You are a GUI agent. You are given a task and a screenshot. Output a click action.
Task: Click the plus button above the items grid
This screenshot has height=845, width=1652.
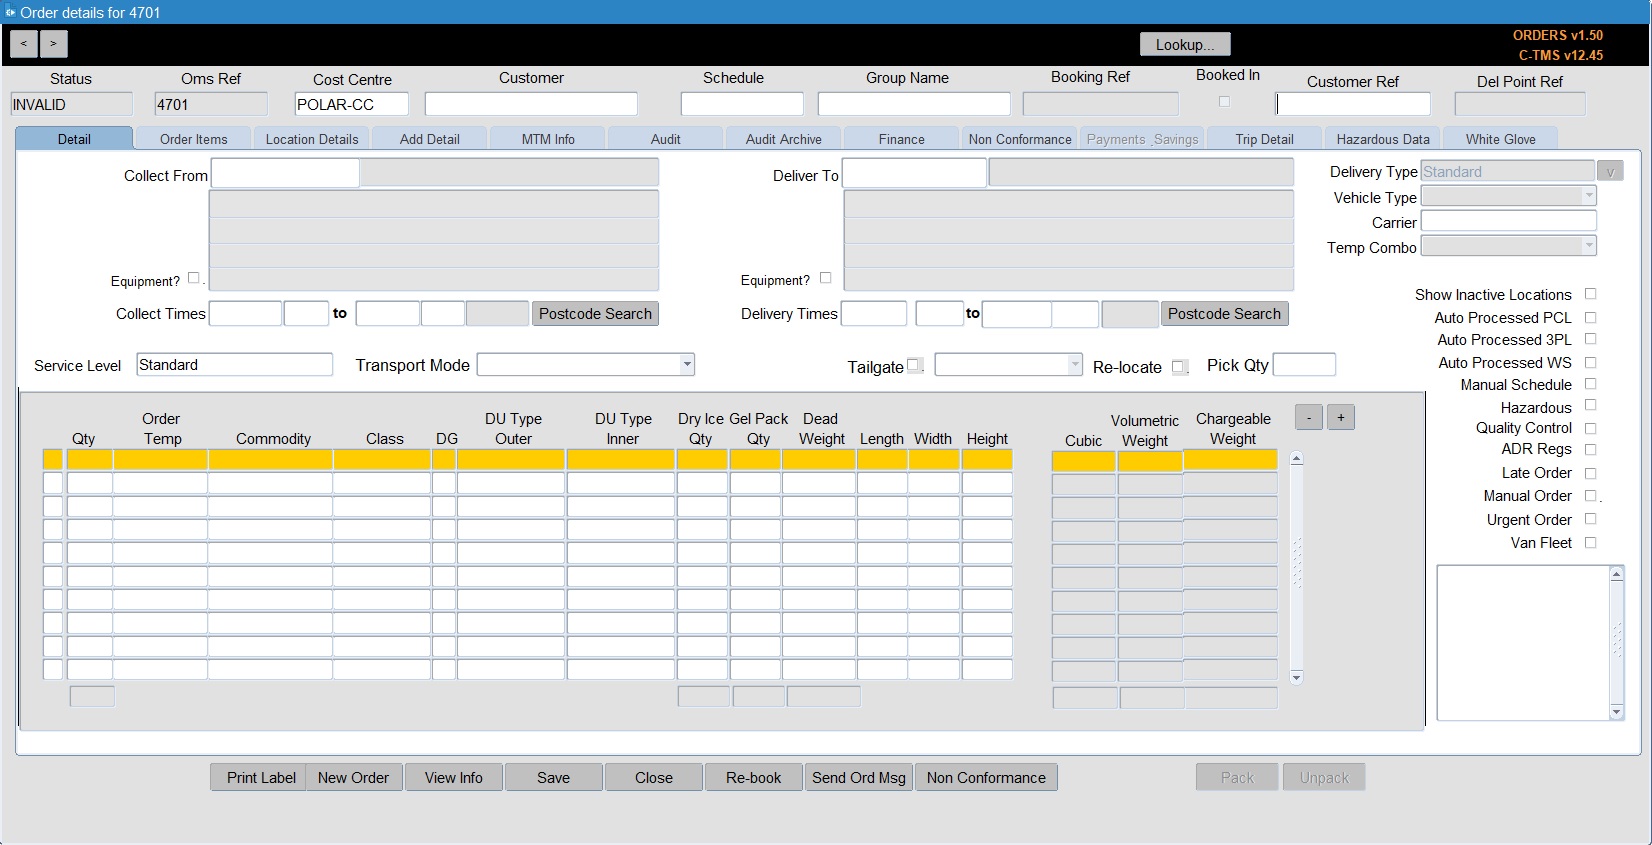coord(1341,417)
